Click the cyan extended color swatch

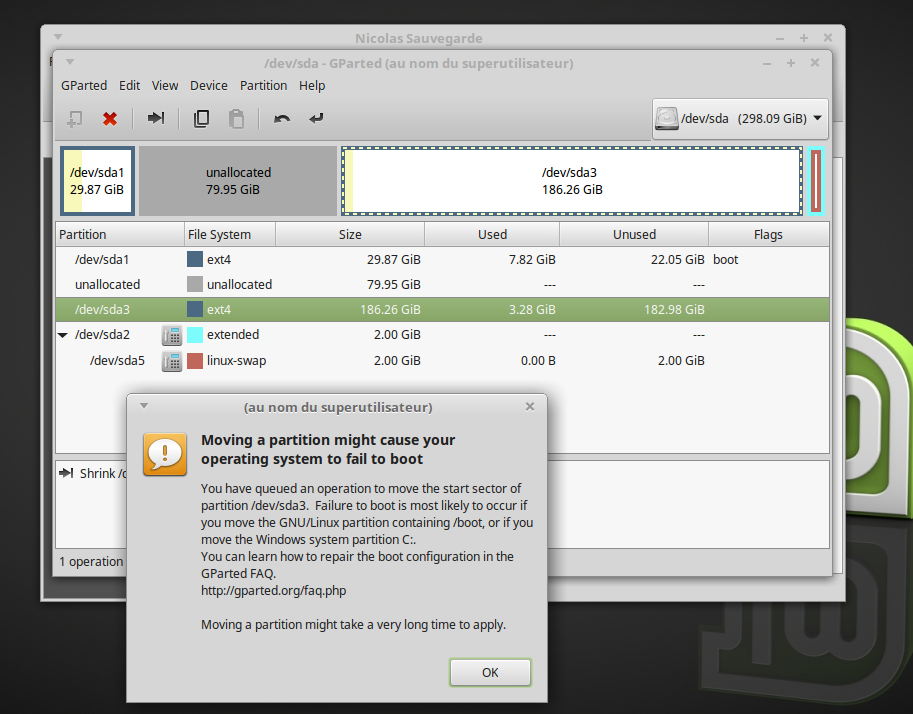click(194, 335)
